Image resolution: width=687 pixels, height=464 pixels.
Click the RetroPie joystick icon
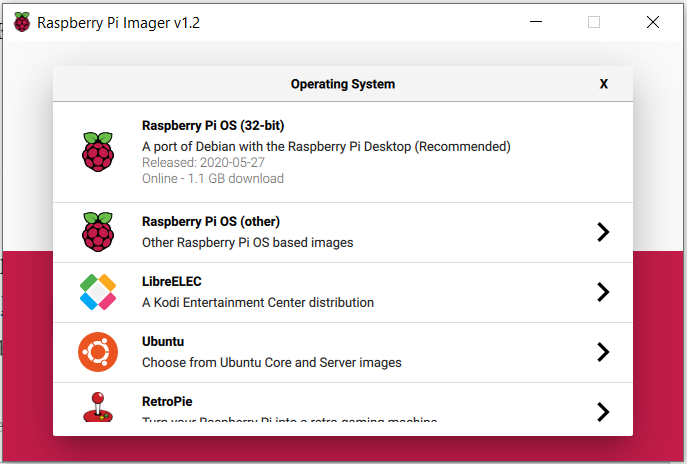click(98, 407)
